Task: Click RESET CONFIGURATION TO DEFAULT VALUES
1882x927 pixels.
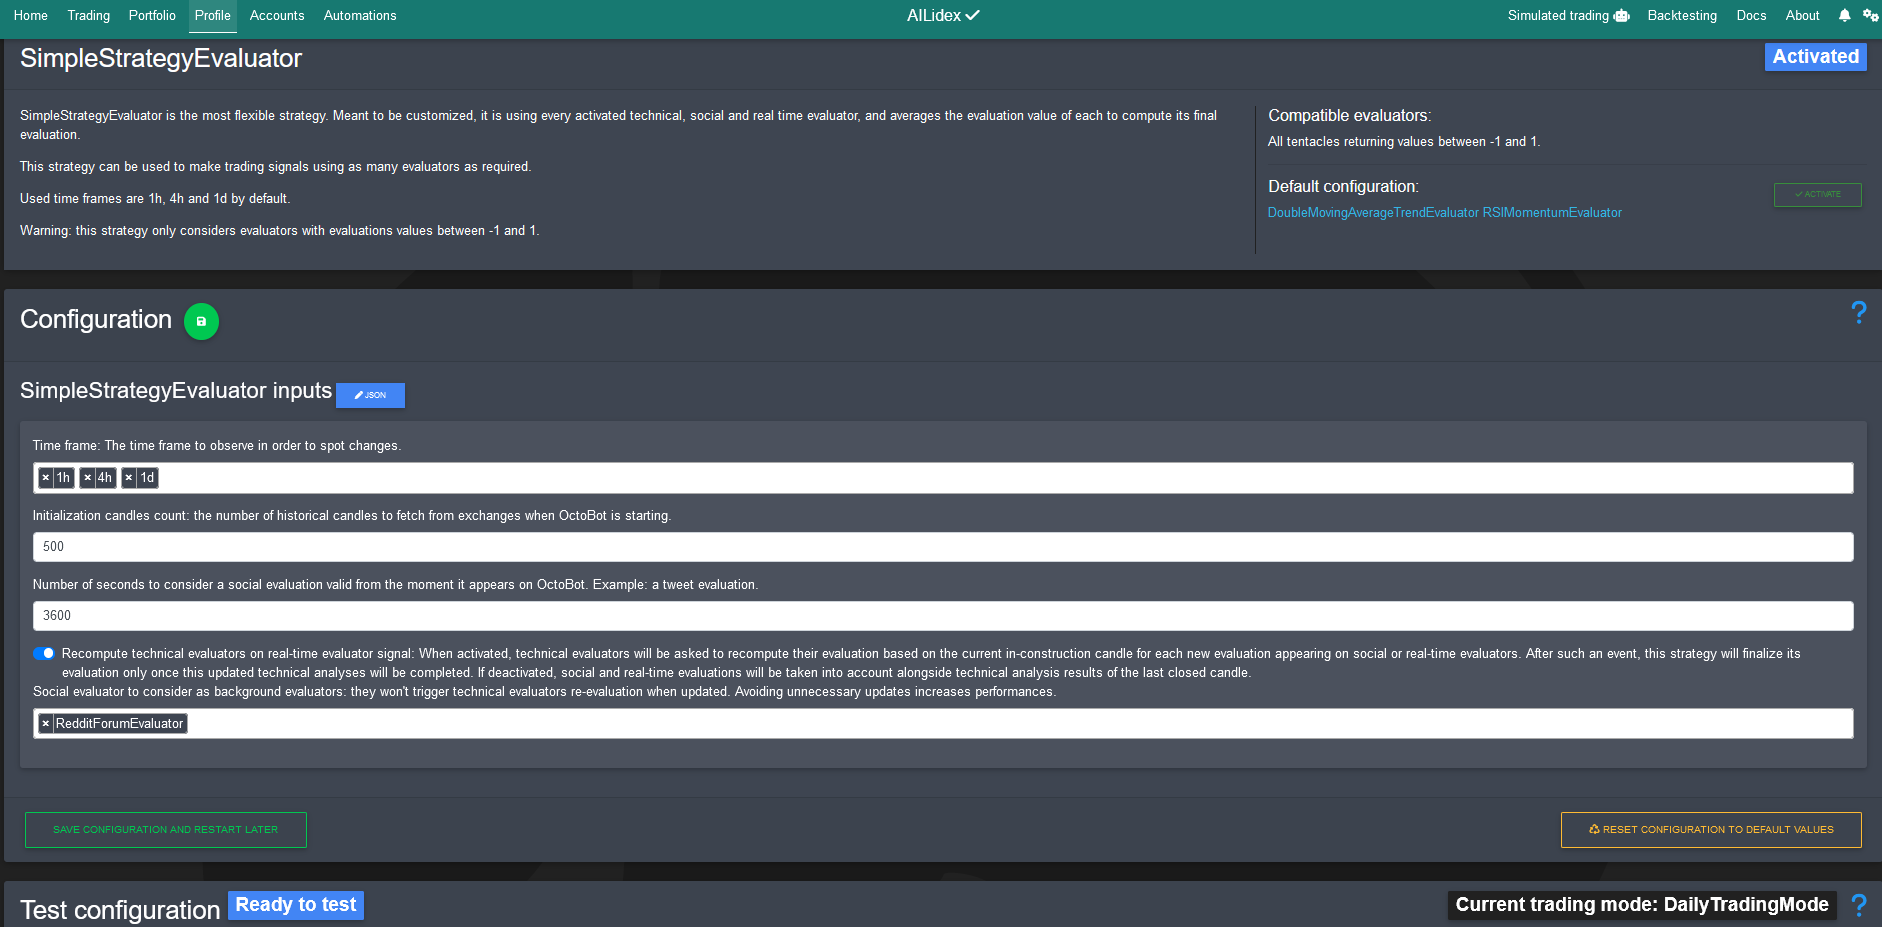Action: (x=1710, y=829)
